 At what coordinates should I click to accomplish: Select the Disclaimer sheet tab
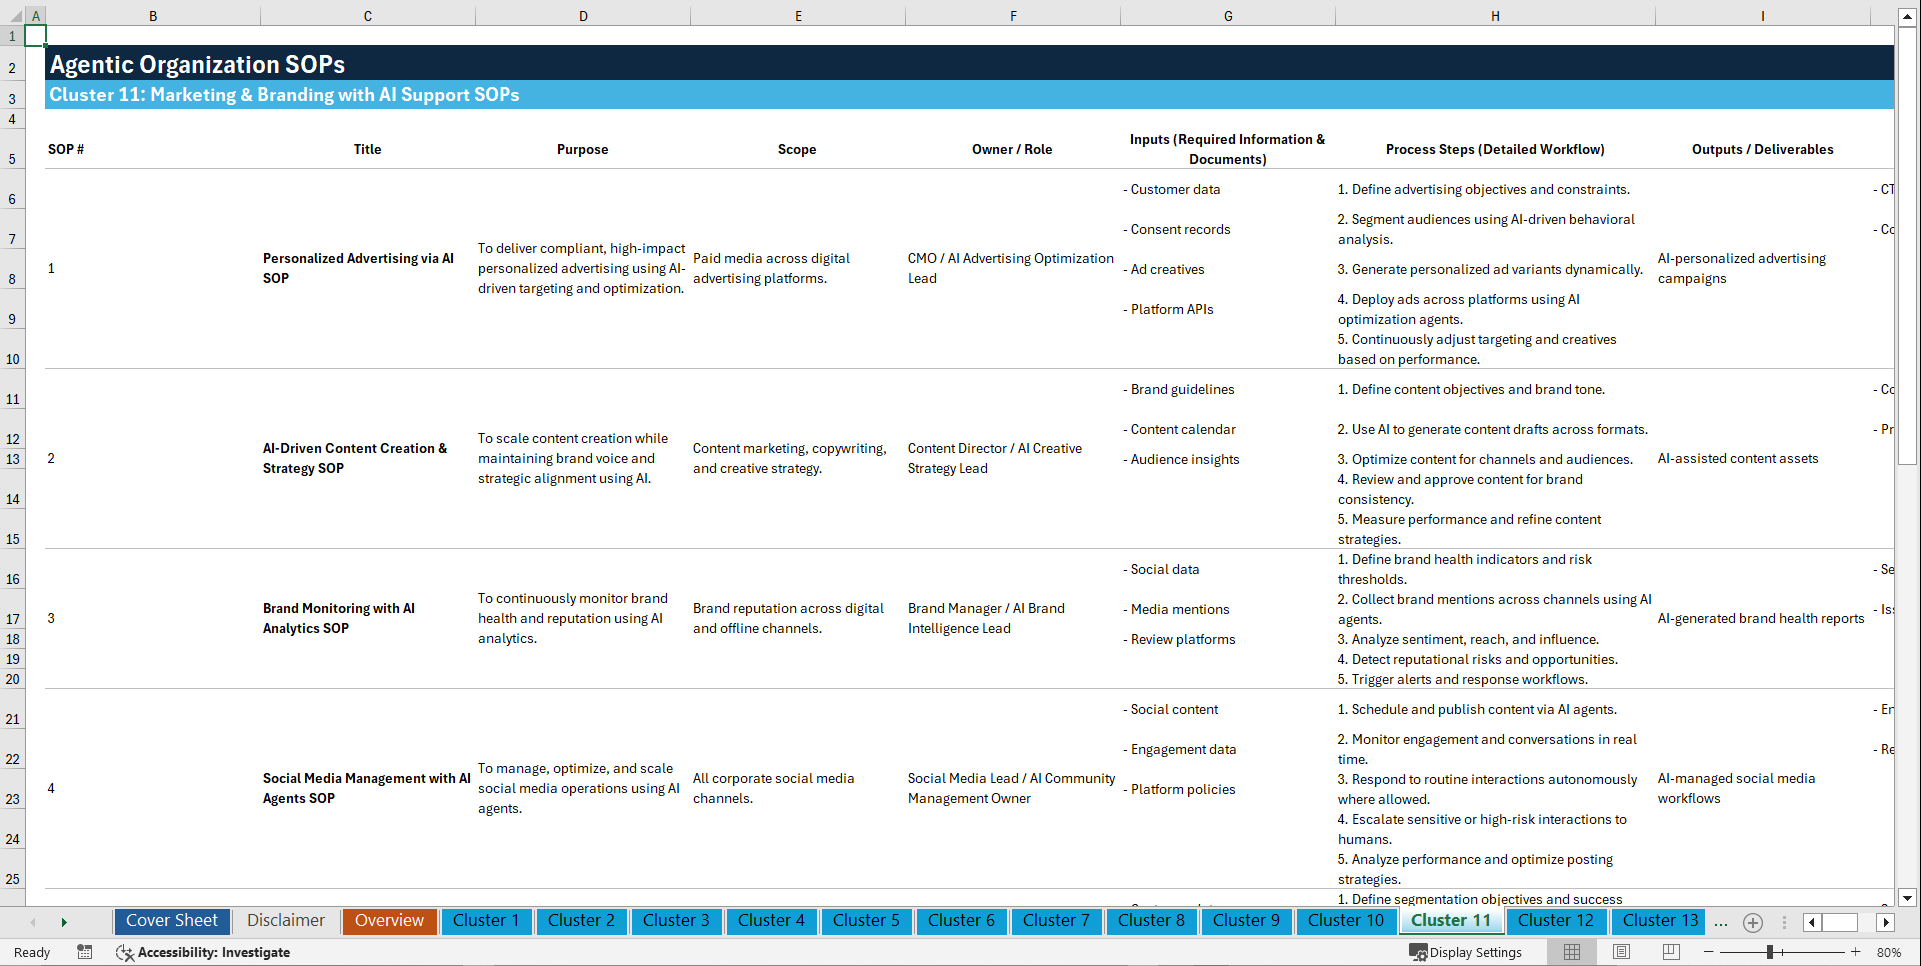click(x=284, y=921)
